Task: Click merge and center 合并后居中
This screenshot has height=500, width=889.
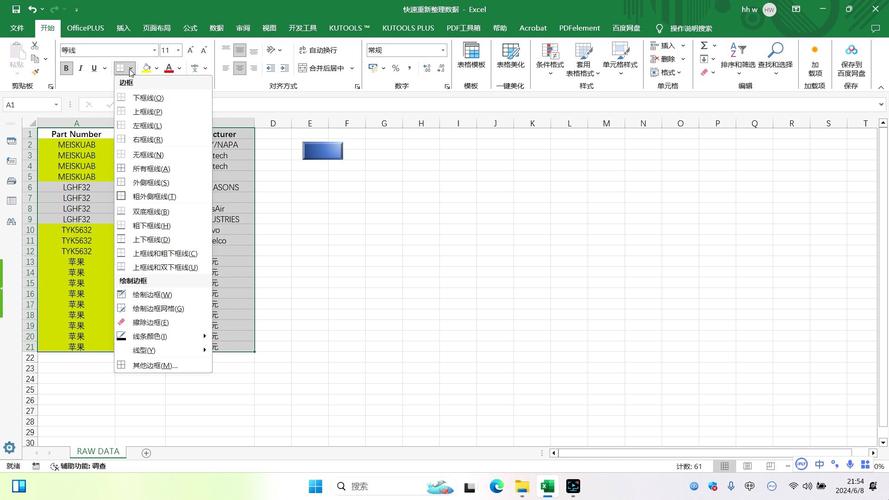Action: (321, 68)
